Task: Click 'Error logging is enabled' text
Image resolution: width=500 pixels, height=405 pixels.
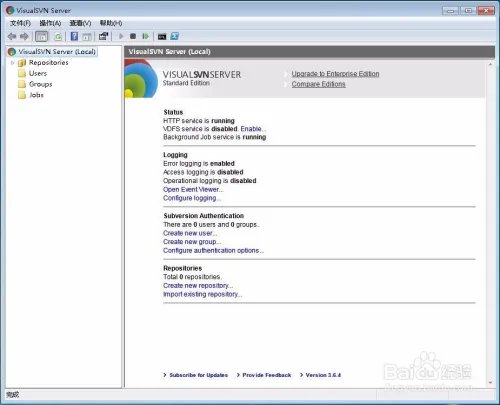Action: (x=199, y=163)
